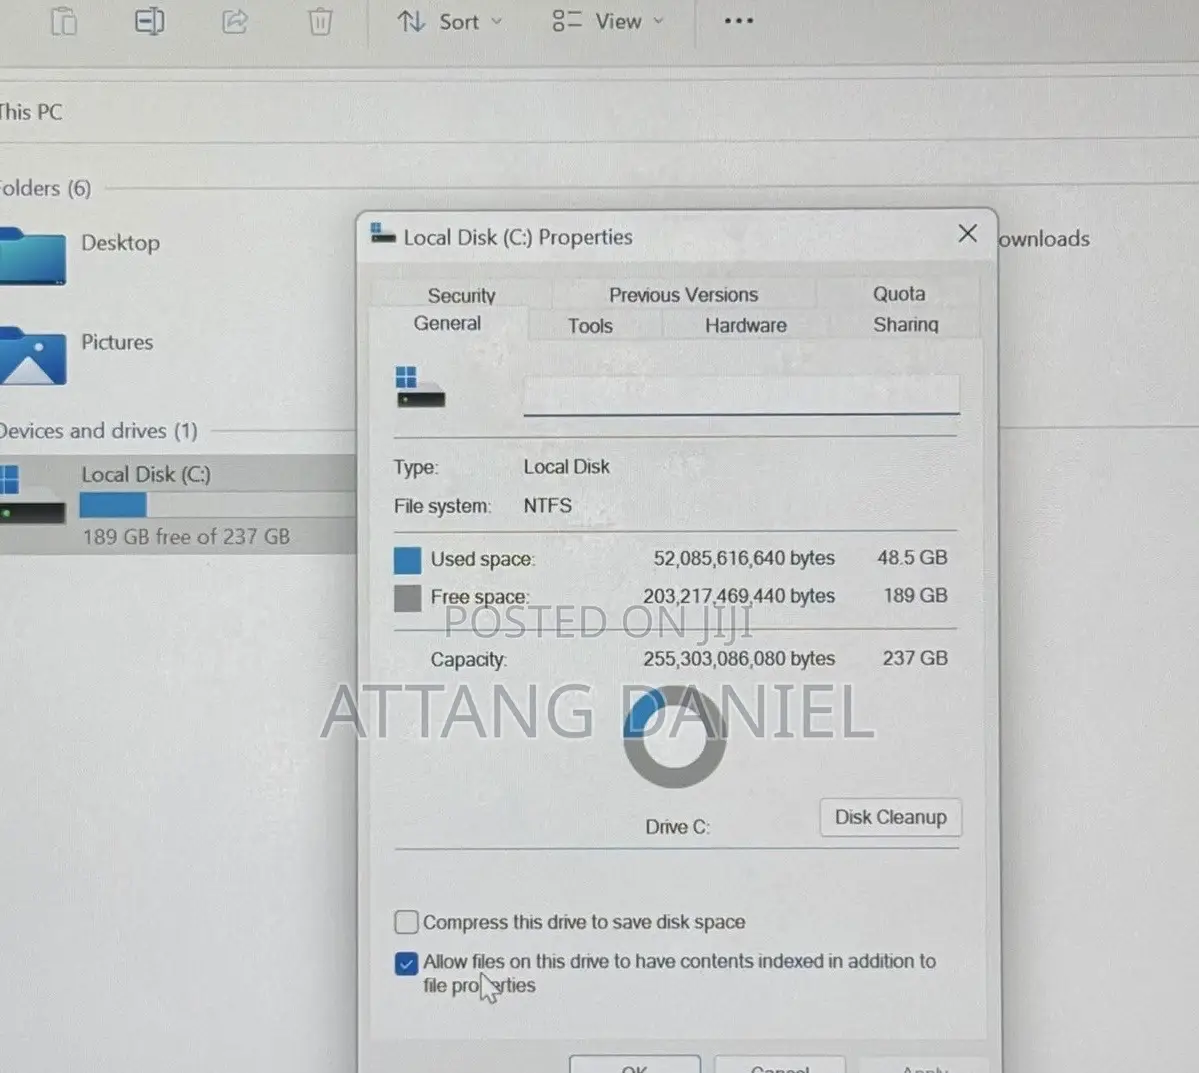Click the Local Disk (C:) storage usage bar
The width and height of the screenshot is (1199, 1073).
[217, 505]
